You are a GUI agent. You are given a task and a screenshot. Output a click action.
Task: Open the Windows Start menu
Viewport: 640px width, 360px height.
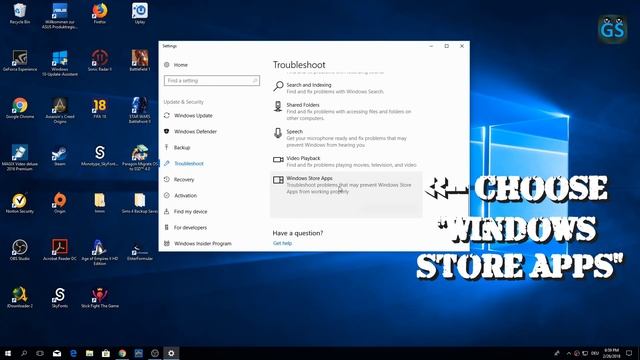tap(8, 353)
